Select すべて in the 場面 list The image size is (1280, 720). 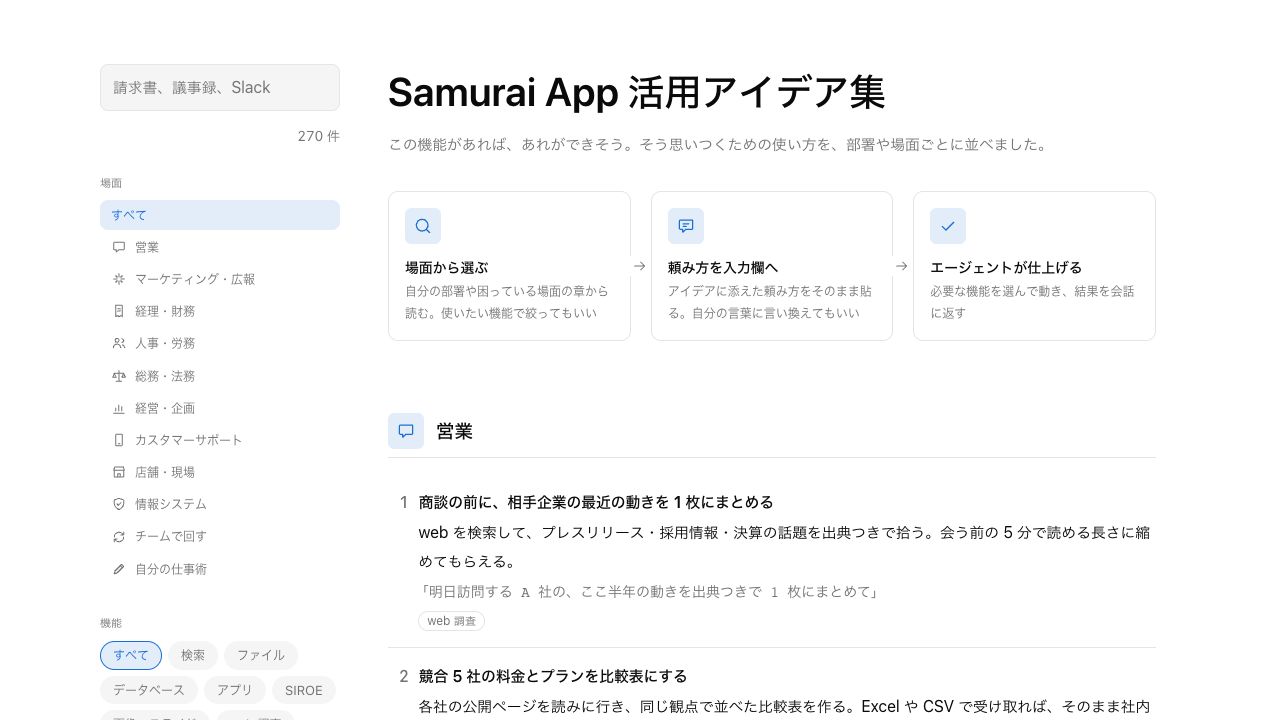click(220, 215)
